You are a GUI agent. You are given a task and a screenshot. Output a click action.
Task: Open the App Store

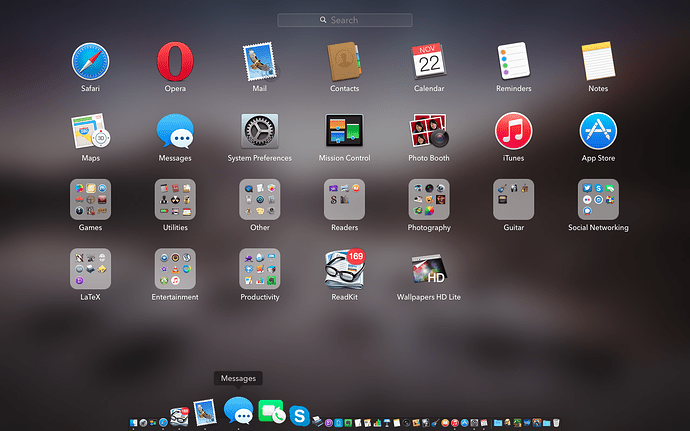tap(598, 131)
